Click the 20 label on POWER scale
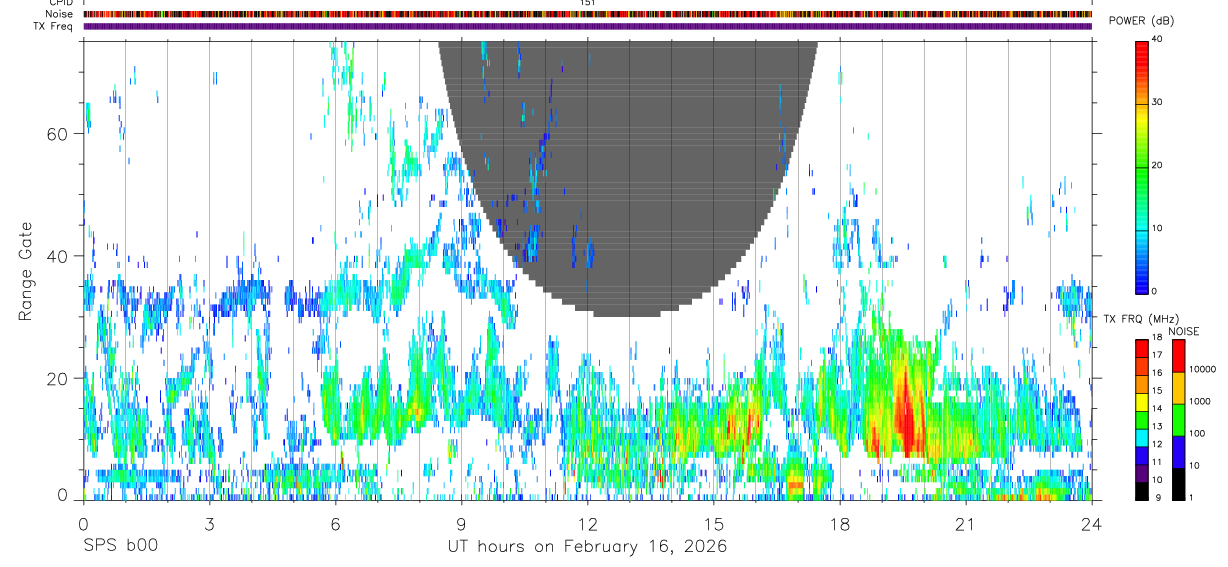 [1157, 165]
